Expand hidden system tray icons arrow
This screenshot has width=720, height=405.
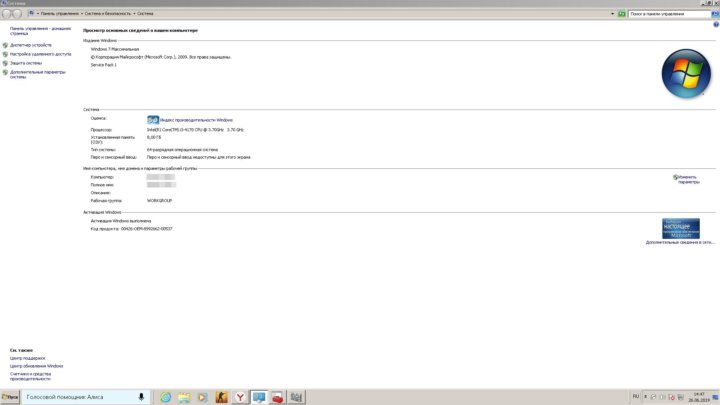pyautogui.click(x=647, y=397)
